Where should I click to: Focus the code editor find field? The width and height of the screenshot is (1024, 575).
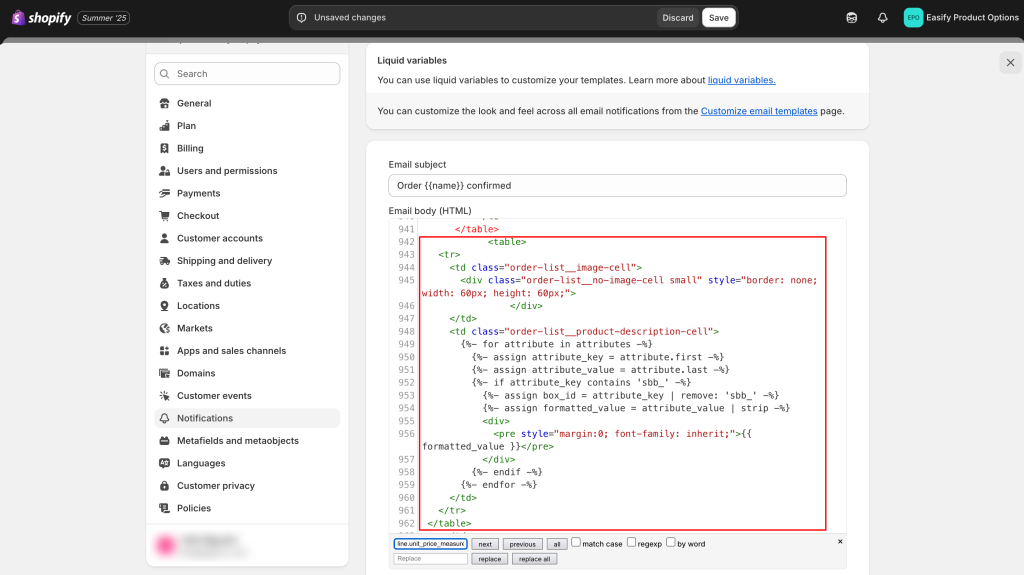pos(430,544)
